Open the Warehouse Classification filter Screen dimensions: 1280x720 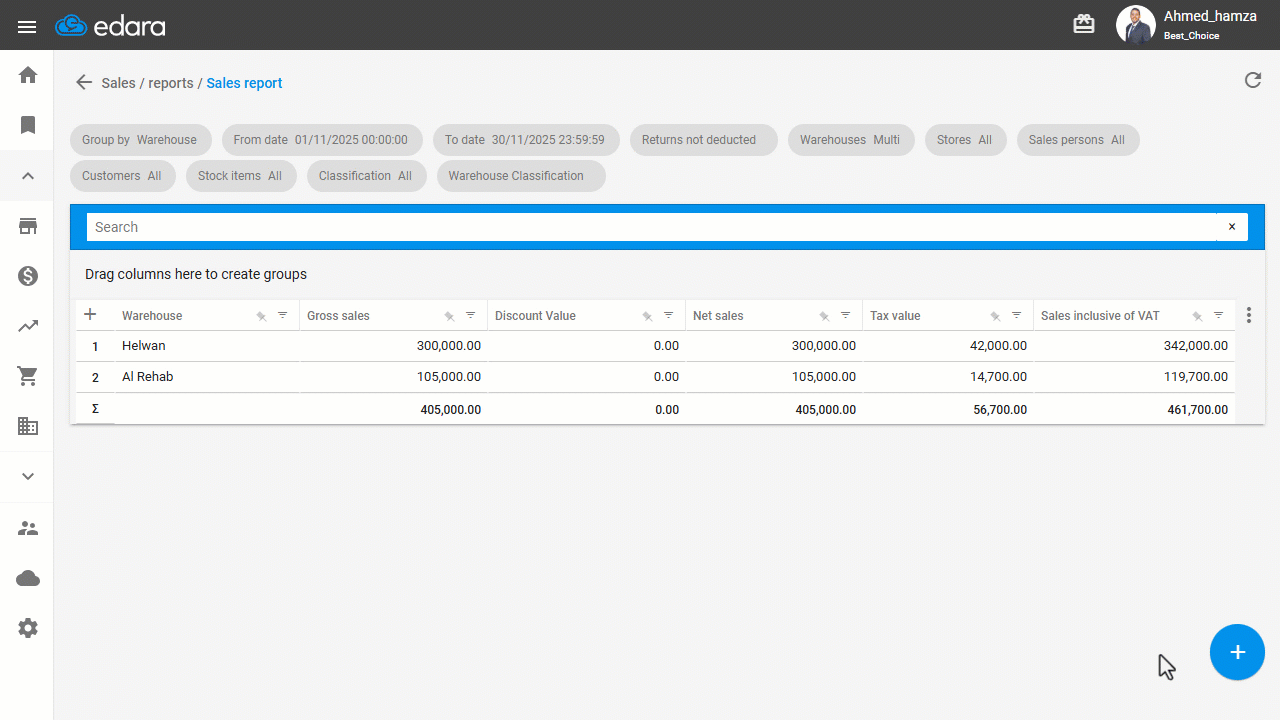pyautogui.click(x=521, y=176)
